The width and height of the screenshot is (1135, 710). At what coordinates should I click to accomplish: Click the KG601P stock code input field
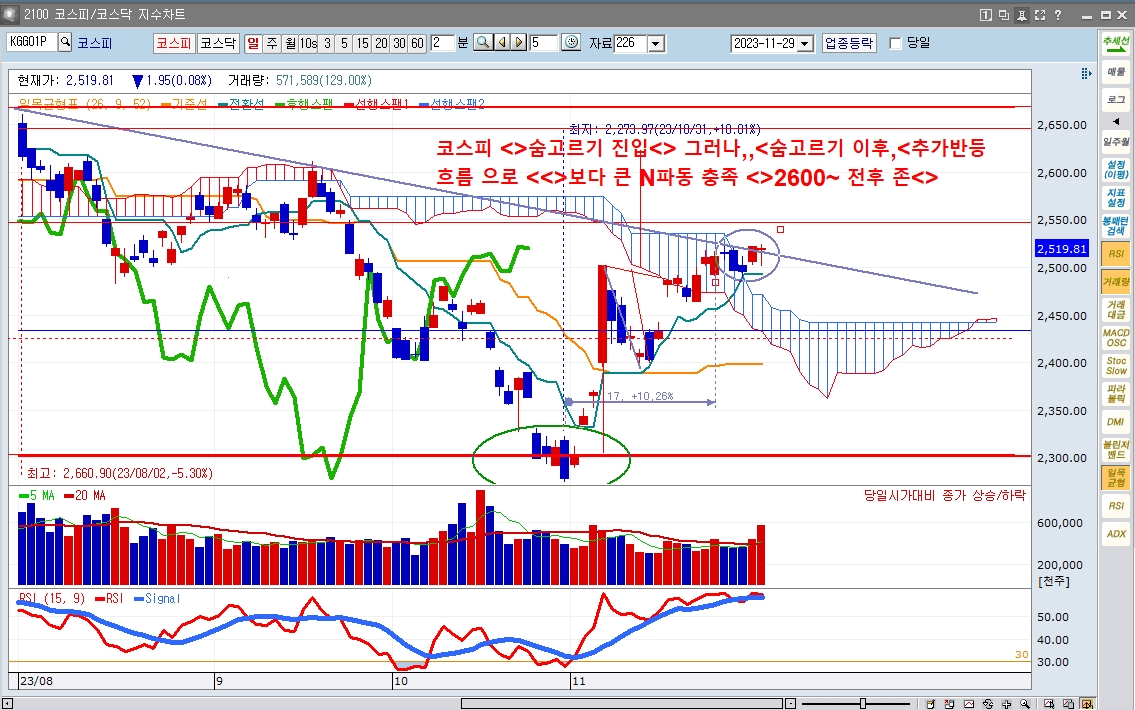tap(31, 43)
